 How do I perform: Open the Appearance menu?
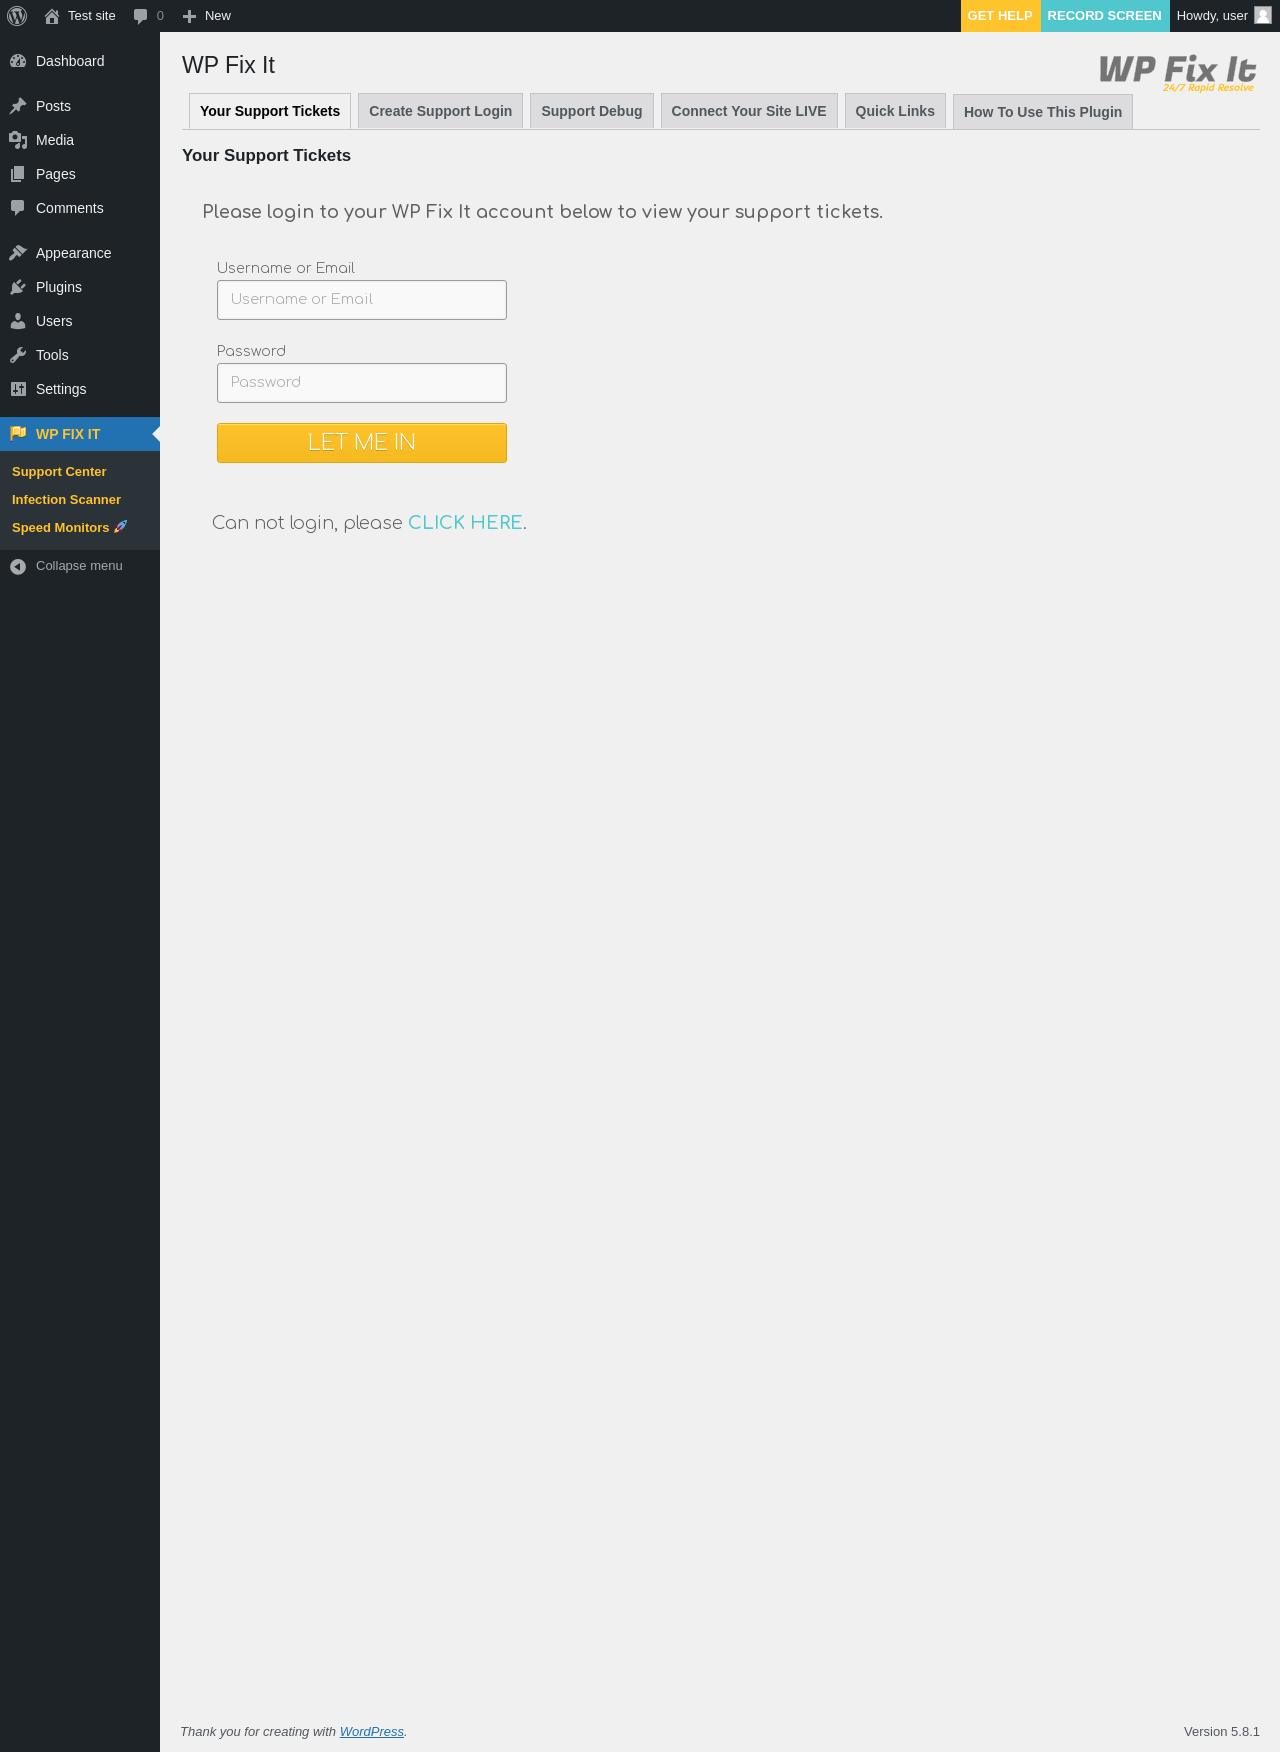point(80,253)
